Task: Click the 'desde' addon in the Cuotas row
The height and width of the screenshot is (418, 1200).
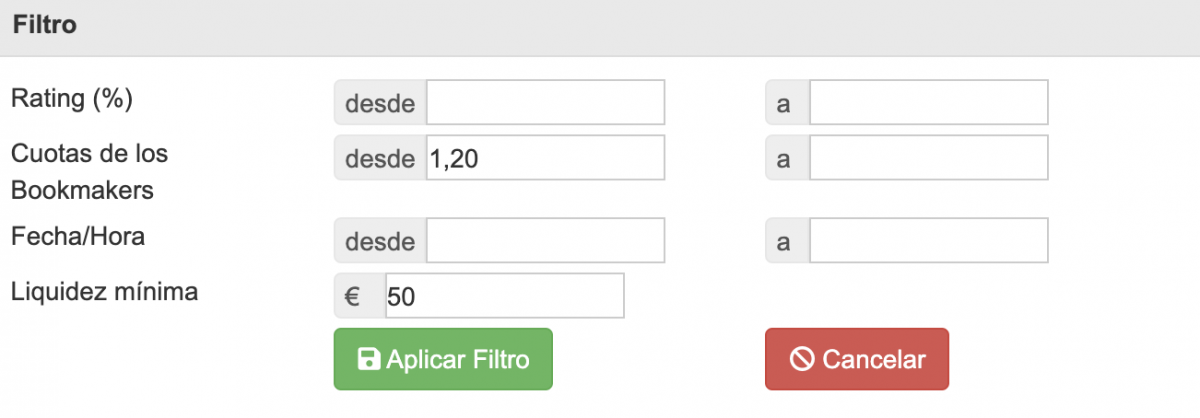Action: (380, 159)
